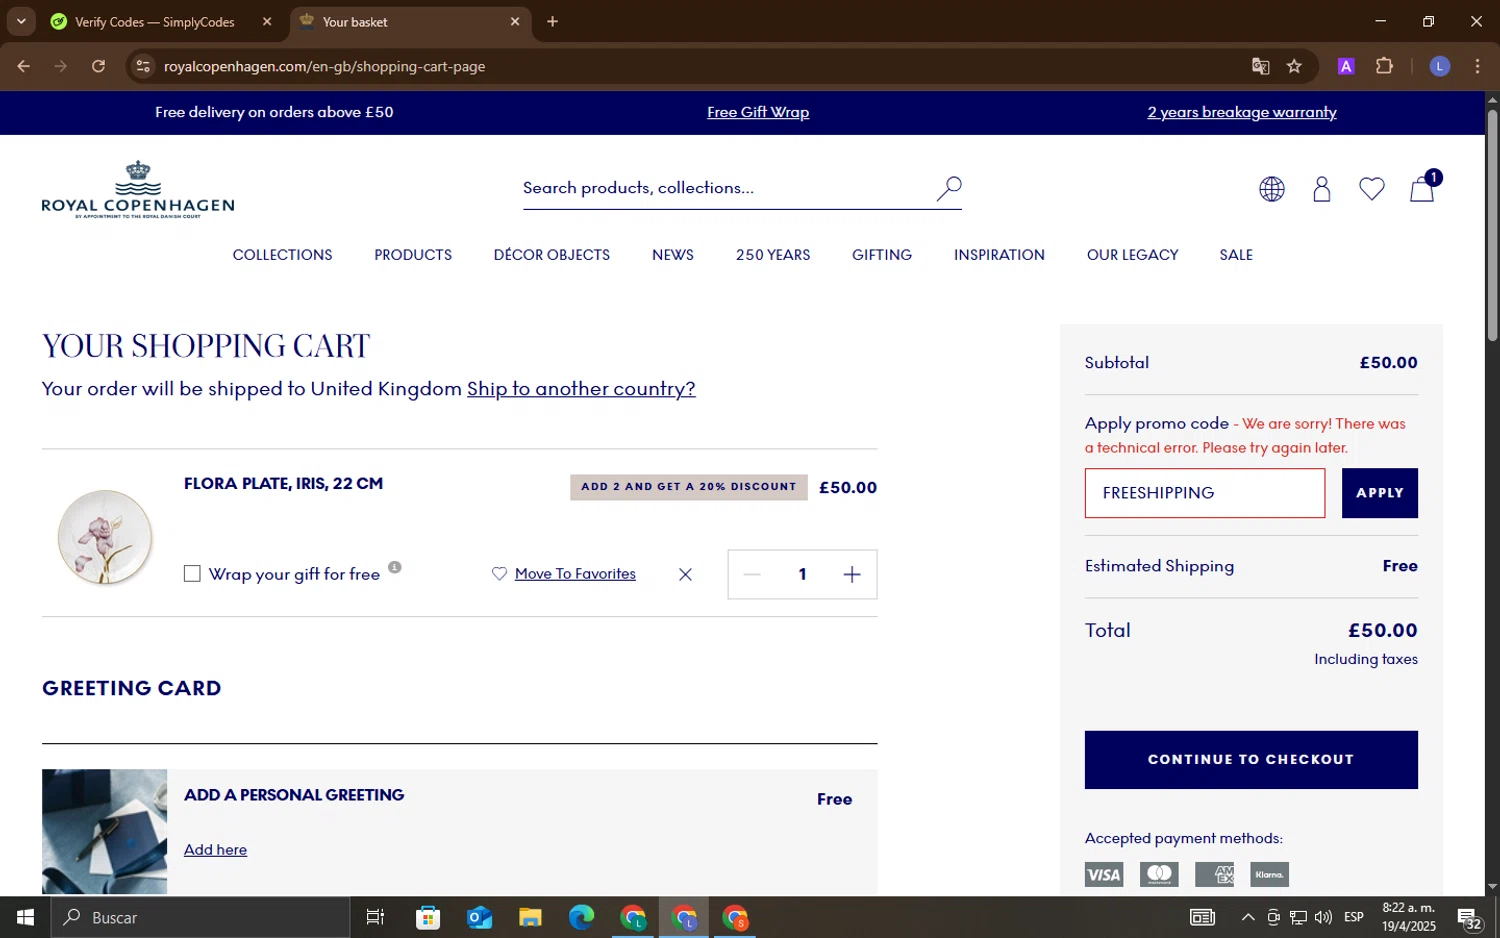Click the taskbar Buscar search box
The height and width of the screenshot is (938, 1500).
(200, 917)
